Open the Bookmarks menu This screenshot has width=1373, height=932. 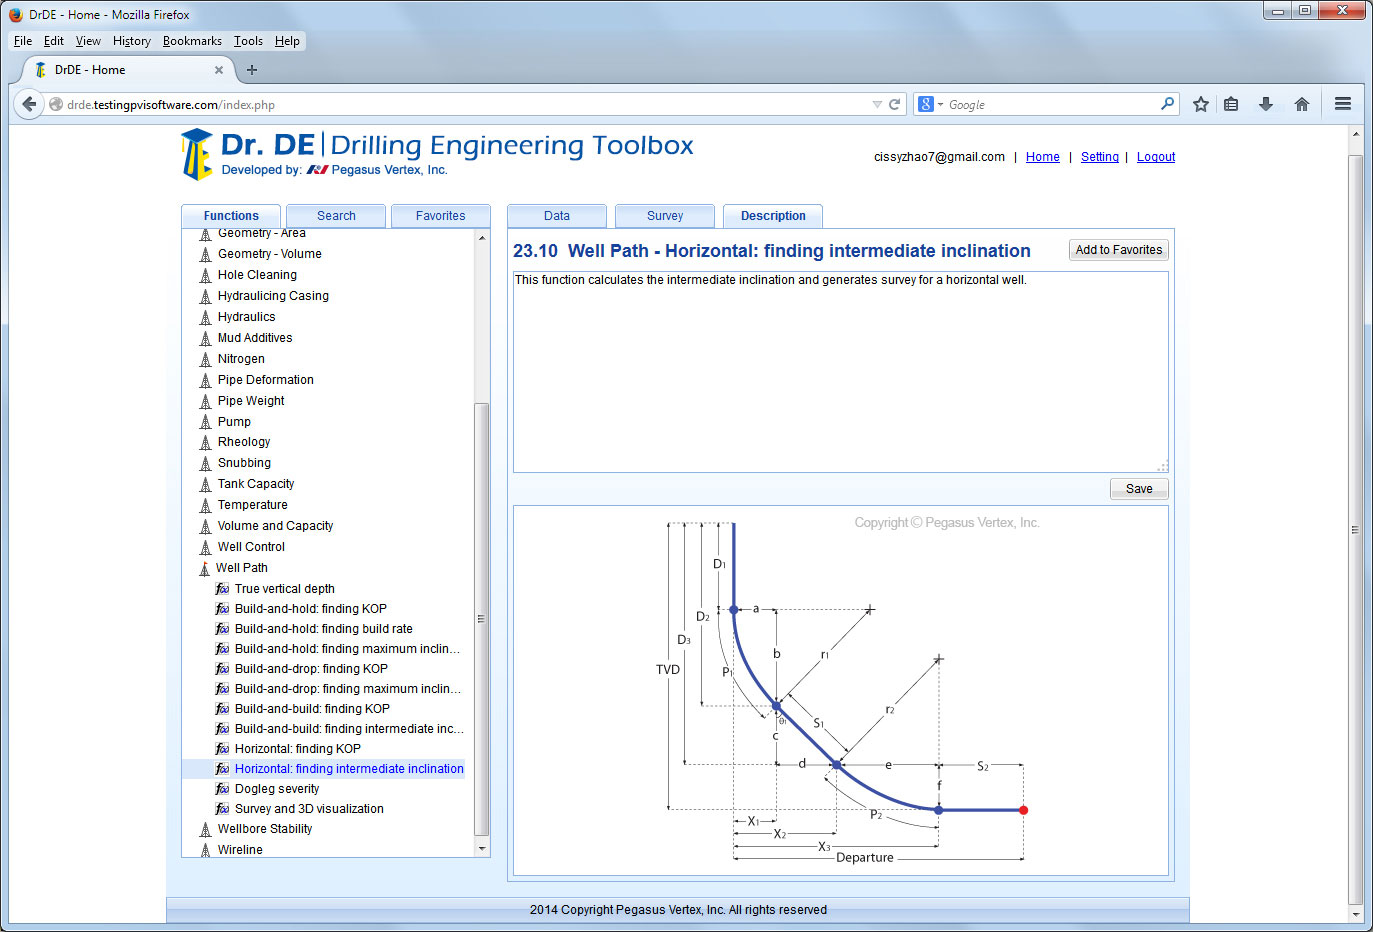coord(192,41)
